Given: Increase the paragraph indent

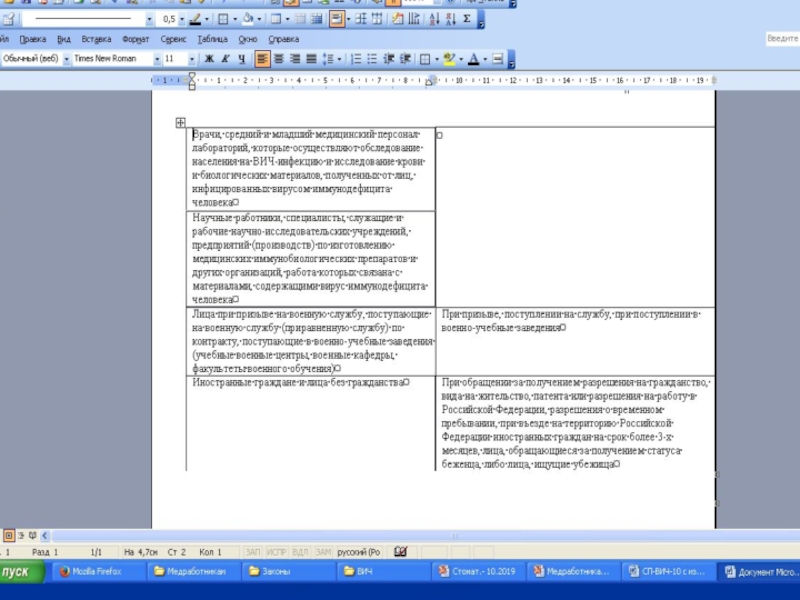Looking at the screenshot, I should pyautogui.click(x=406, y=59).
